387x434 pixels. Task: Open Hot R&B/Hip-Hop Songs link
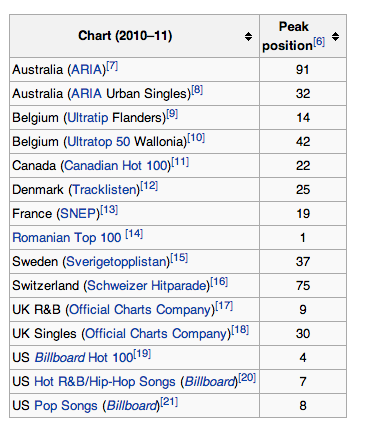(105, 382)
